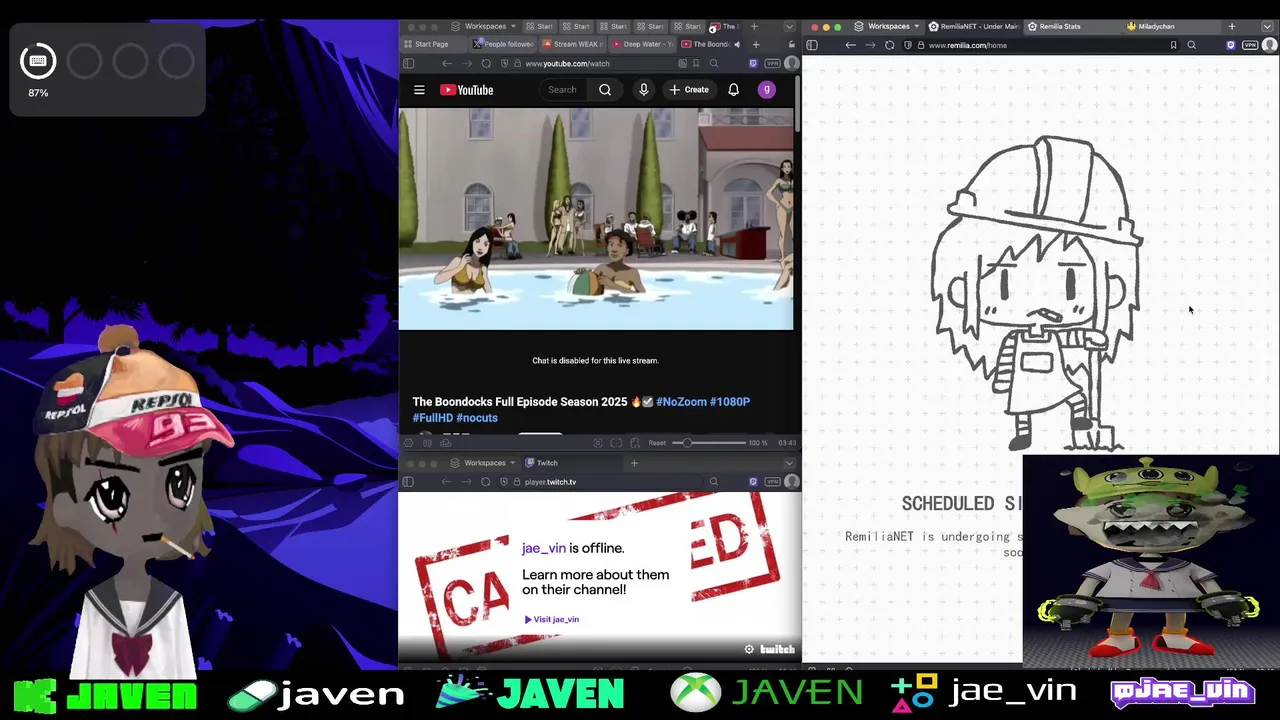Open the YouTube notifications bell

click(733, 90)
